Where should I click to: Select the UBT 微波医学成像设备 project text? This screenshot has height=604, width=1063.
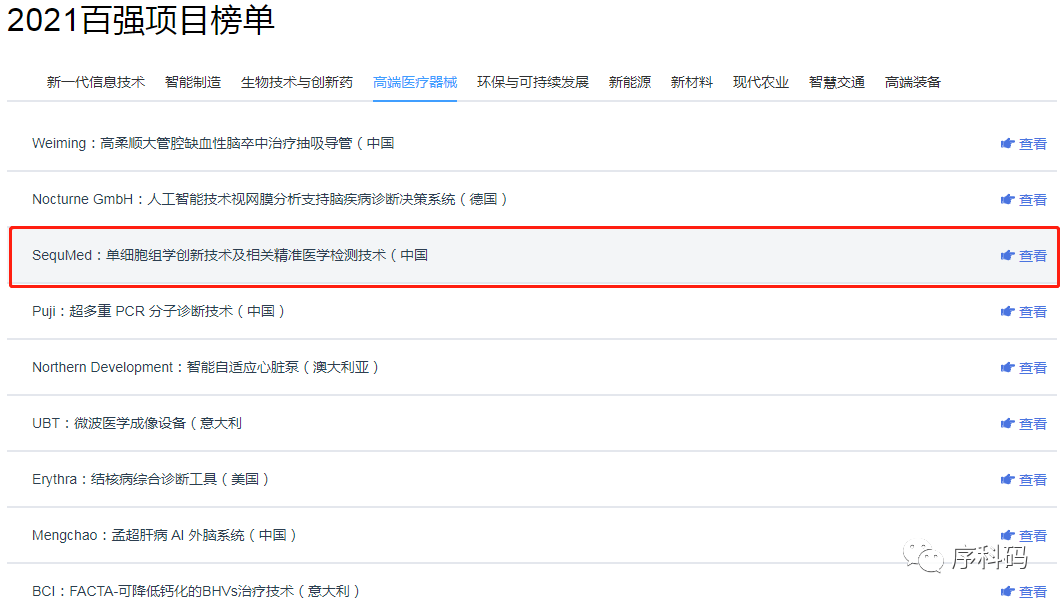137,423
